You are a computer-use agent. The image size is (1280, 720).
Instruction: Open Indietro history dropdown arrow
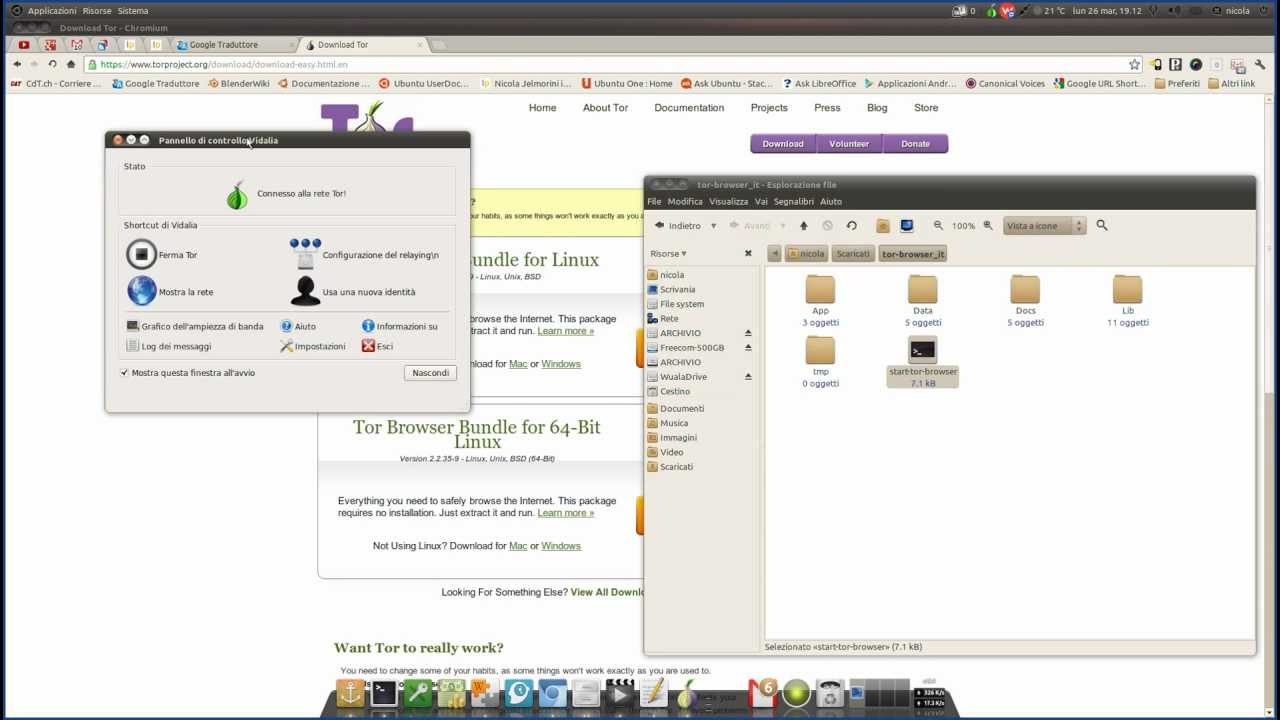tap(713, 226)
